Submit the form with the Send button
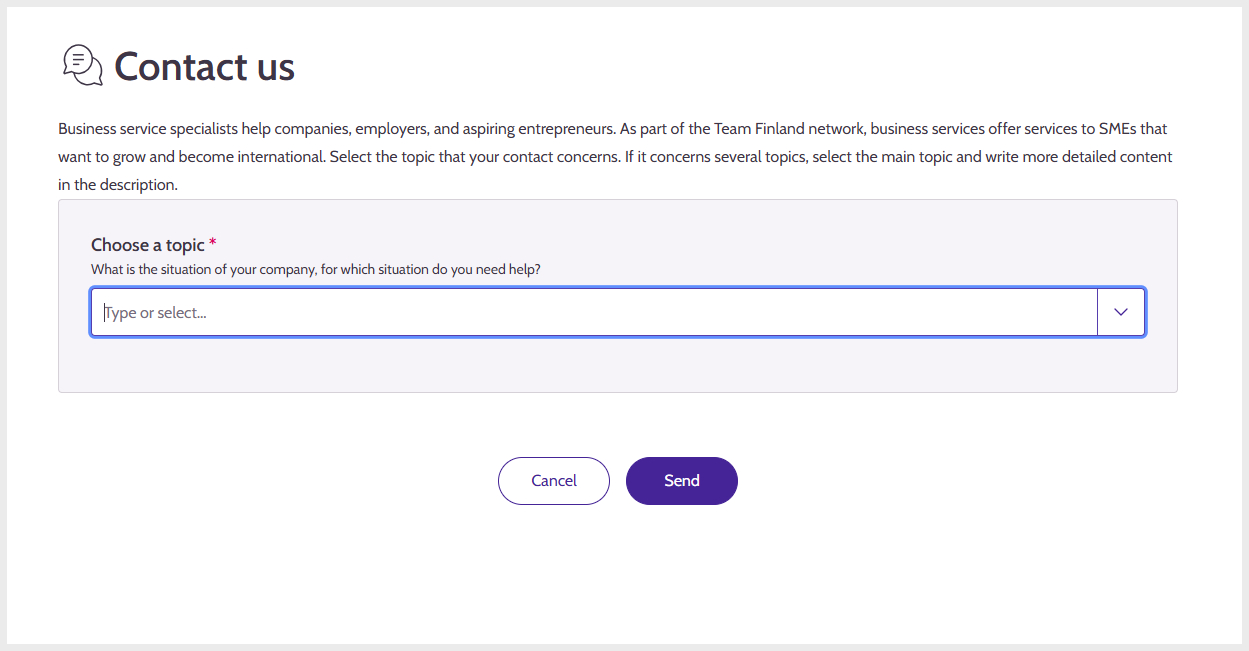Viewport: 1249px width, 651px height. tap(682, 481)
